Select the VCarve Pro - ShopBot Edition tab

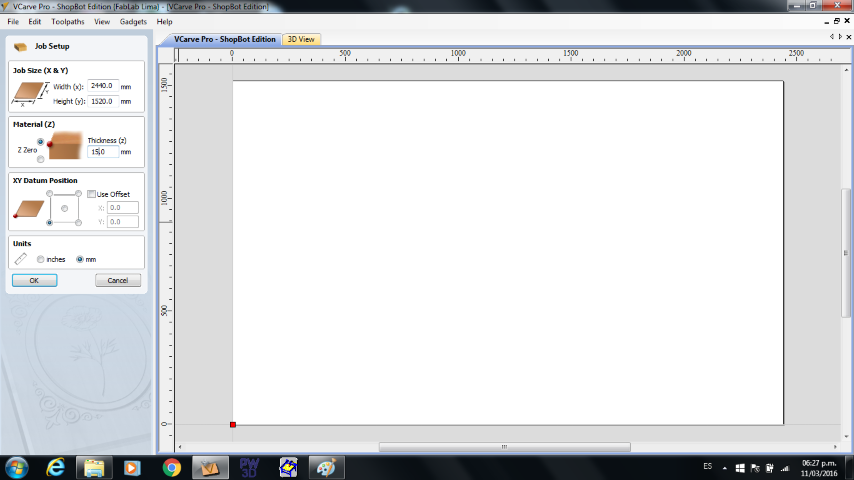click(224, 39)
